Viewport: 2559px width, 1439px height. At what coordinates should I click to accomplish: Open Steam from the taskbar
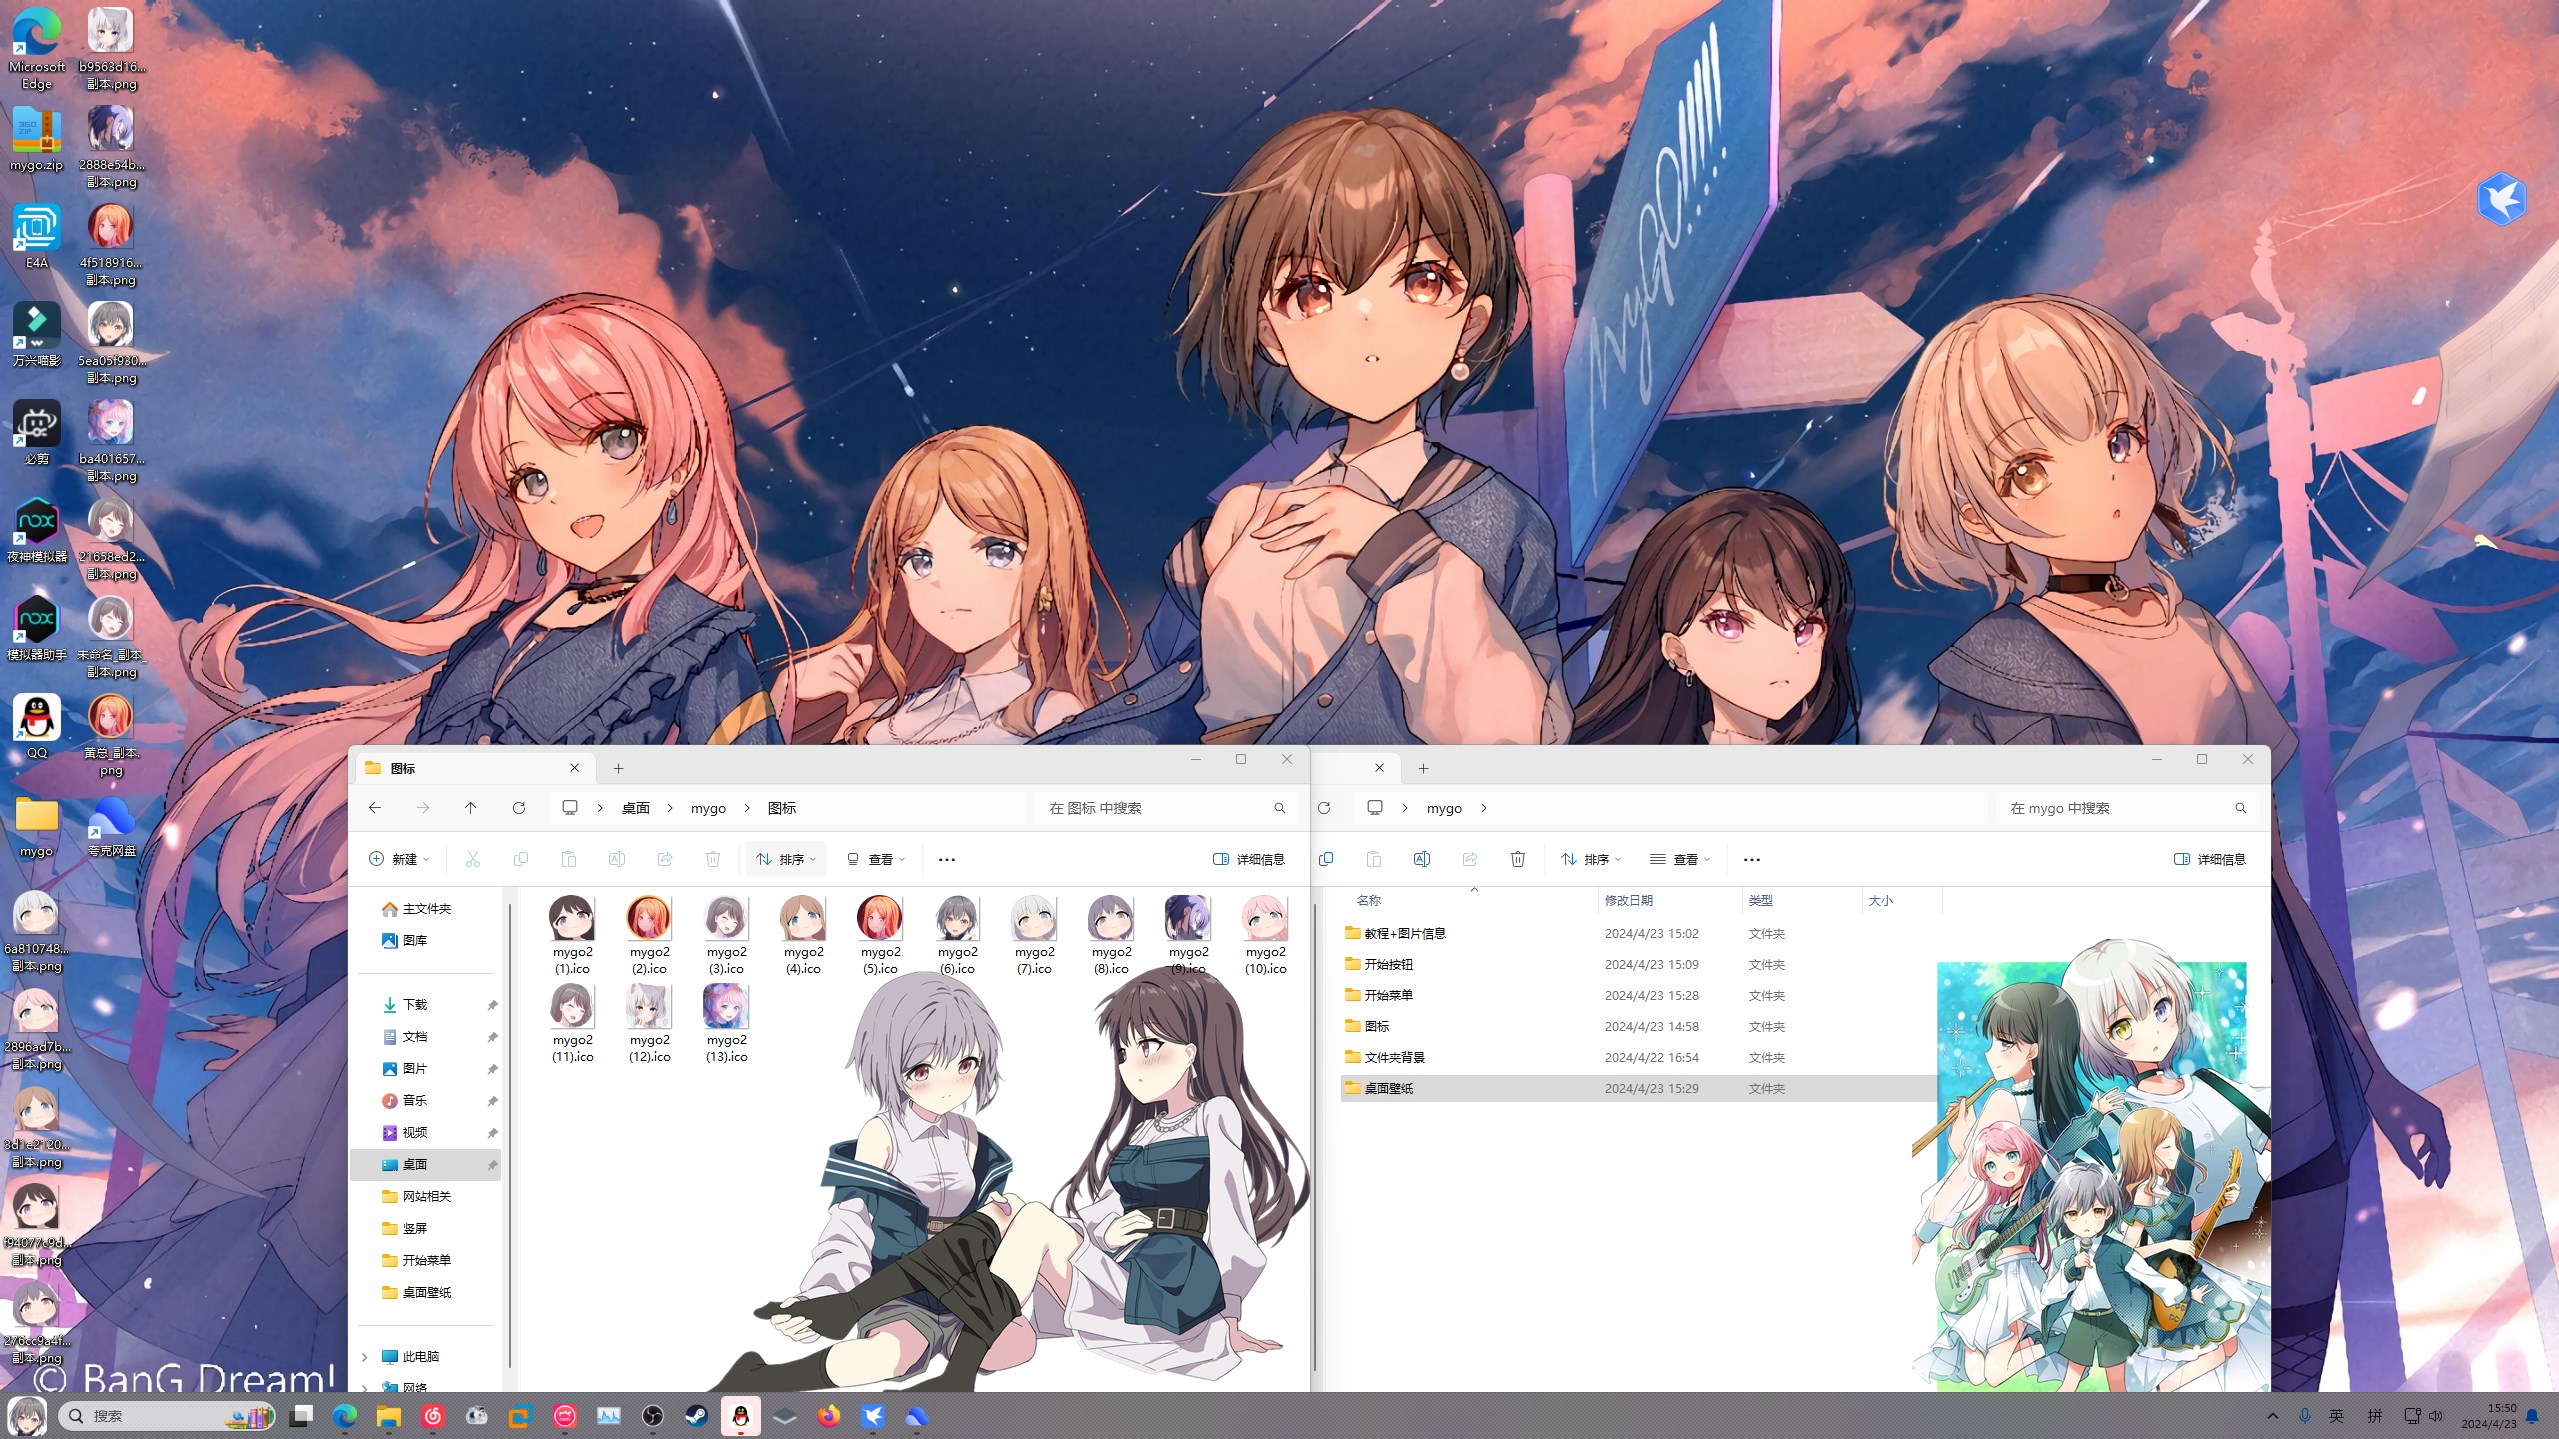click(696, 1416)
